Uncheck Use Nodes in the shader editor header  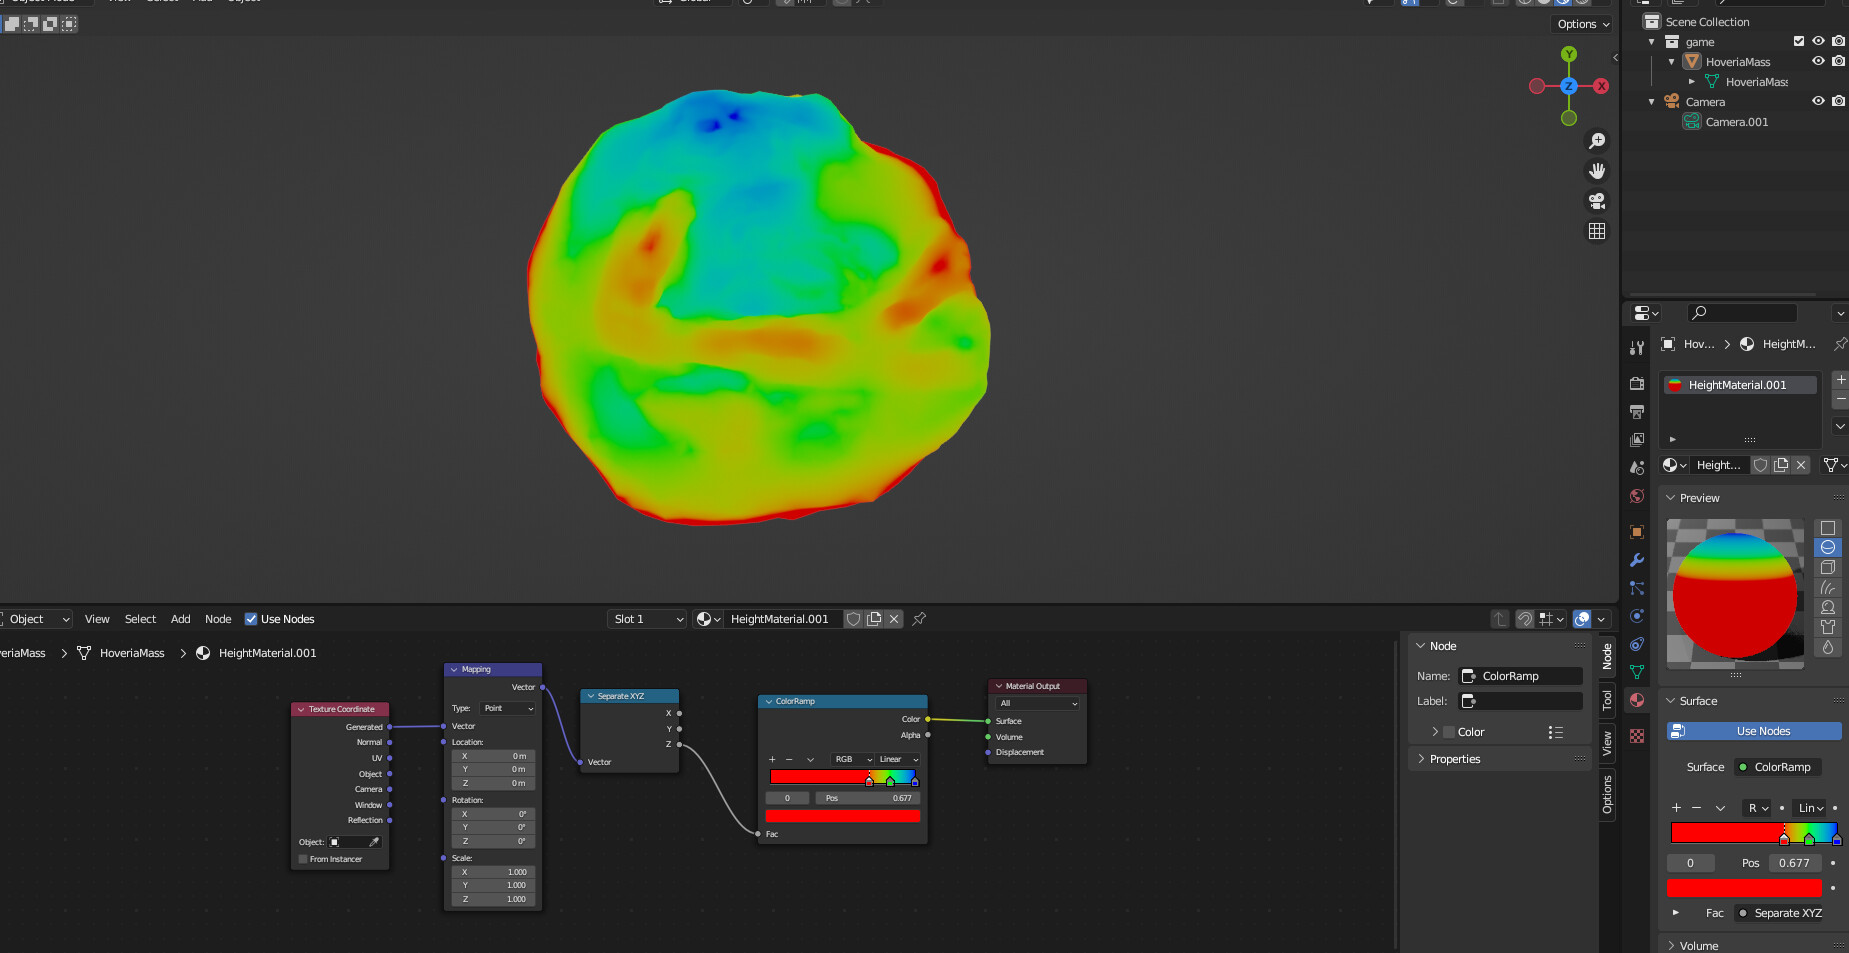[251, 619]
